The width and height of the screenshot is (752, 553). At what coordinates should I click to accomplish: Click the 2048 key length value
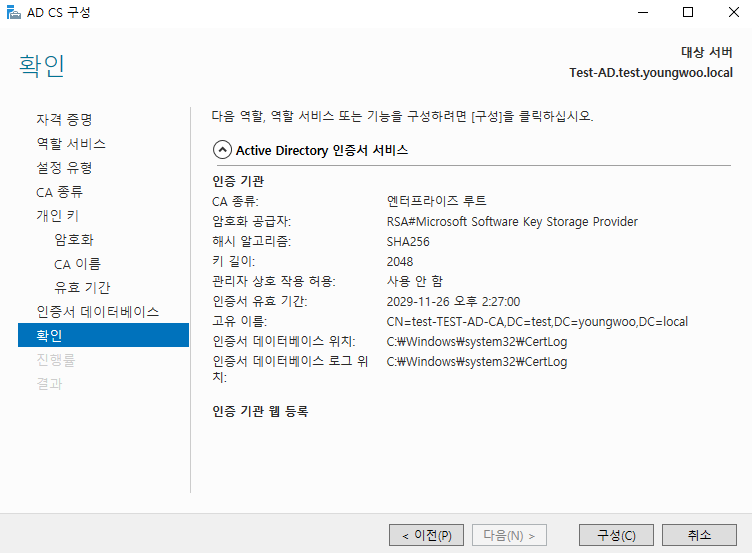(x=400, y=262)
